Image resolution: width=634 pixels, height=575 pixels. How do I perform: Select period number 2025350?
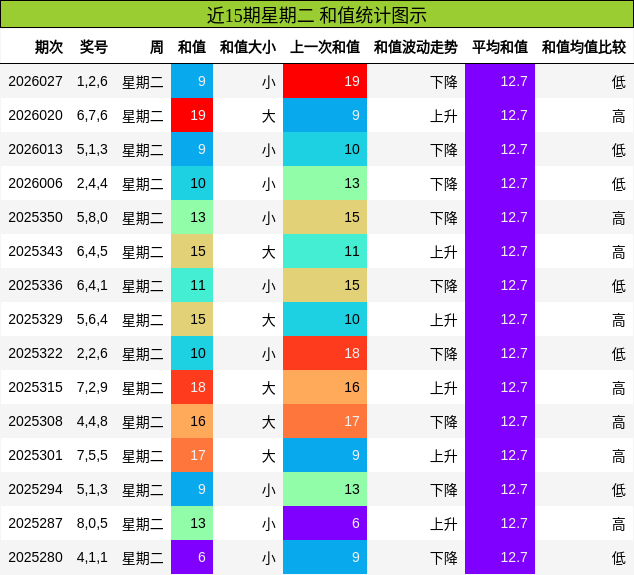pyautogui.click(x=36, y=217)
